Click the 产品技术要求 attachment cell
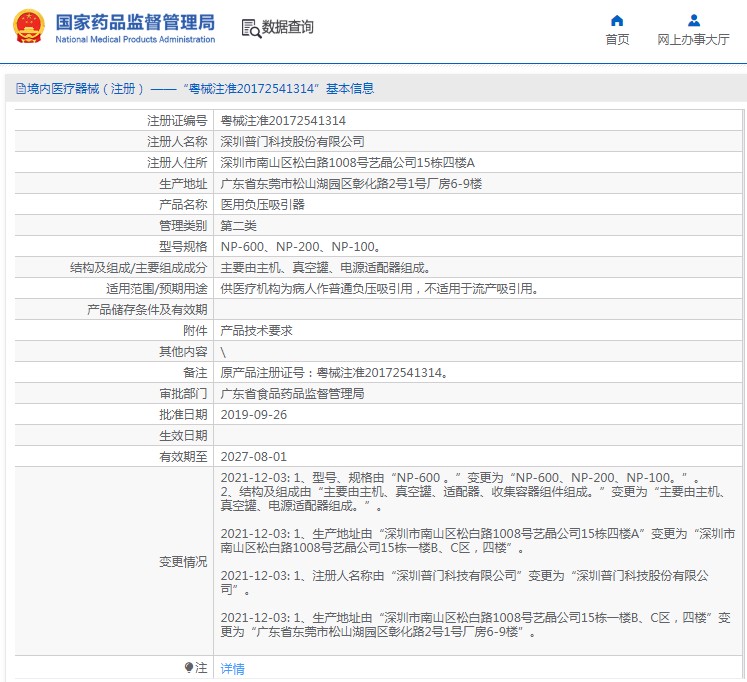 point(256,330)
